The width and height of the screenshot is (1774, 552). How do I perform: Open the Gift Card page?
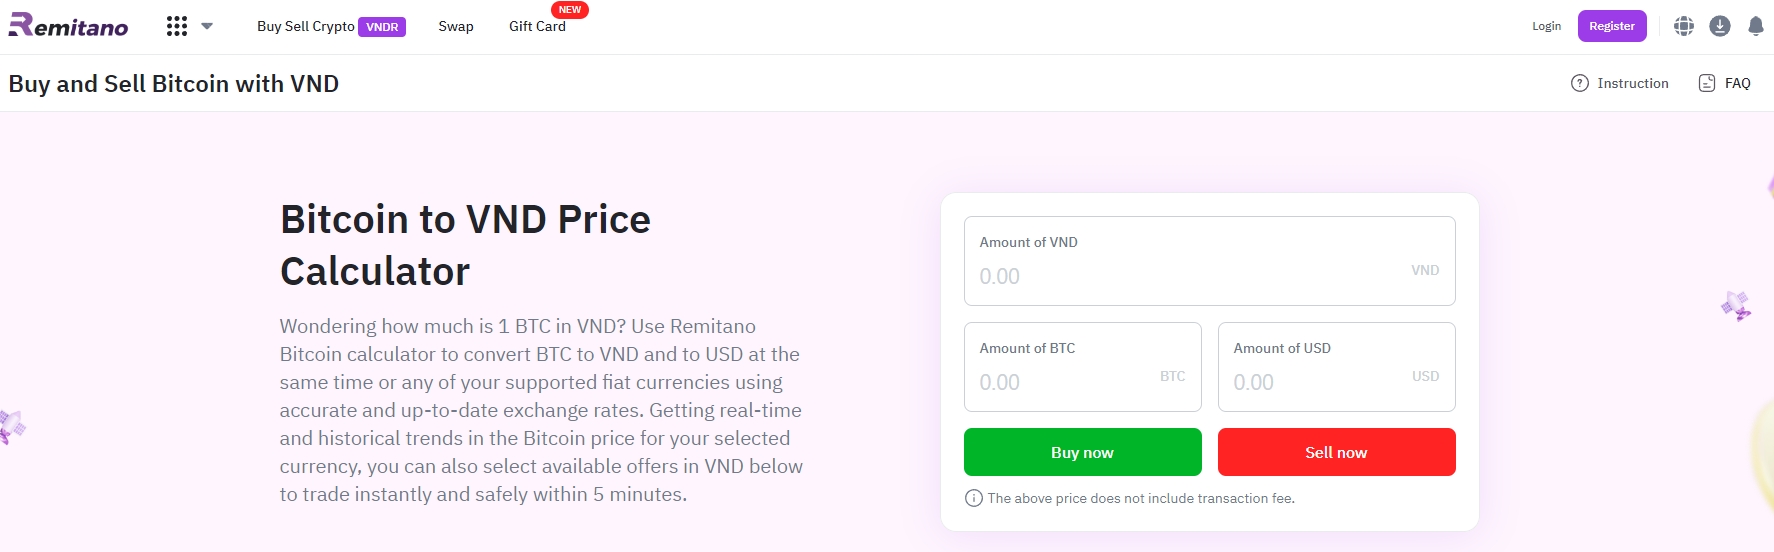tap(537, 26)
